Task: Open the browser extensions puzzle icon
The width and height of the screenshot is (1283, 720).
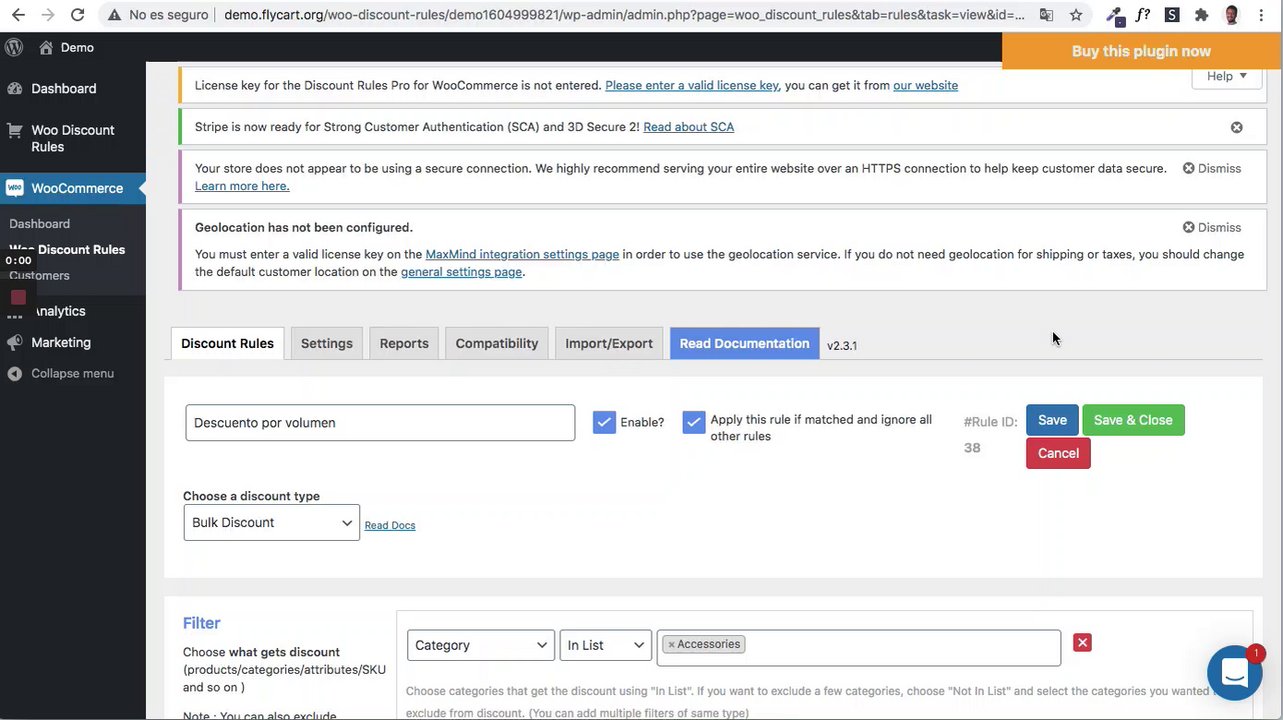Action: (1201, 15)
